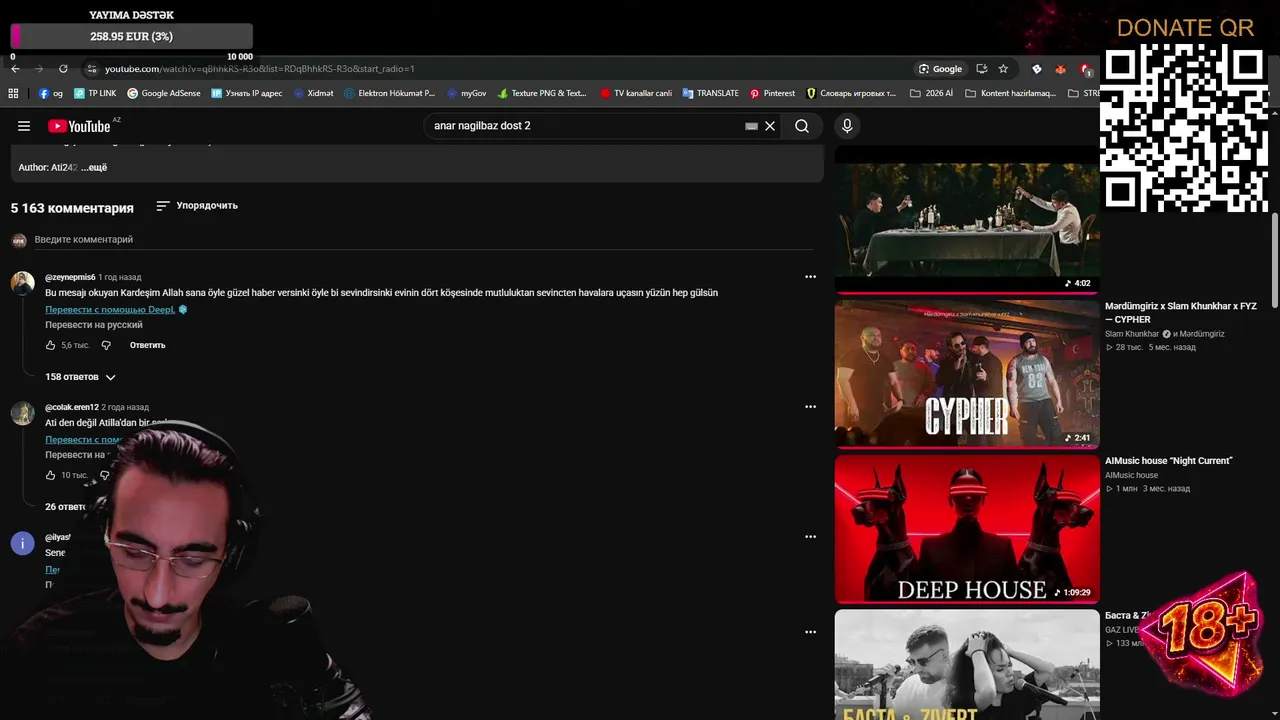Image resolution: width=1280 pixels, height=720 pixels.
Task: Open @colak.eren12 profile avatar
Action: 22,412
